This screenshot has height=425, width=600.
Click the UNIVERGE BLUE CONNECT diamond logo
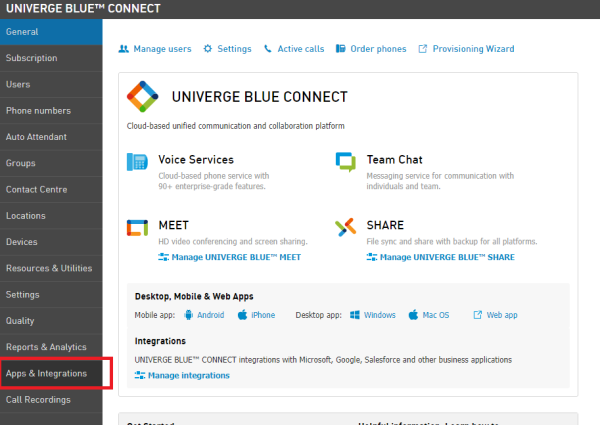(142, 96)
